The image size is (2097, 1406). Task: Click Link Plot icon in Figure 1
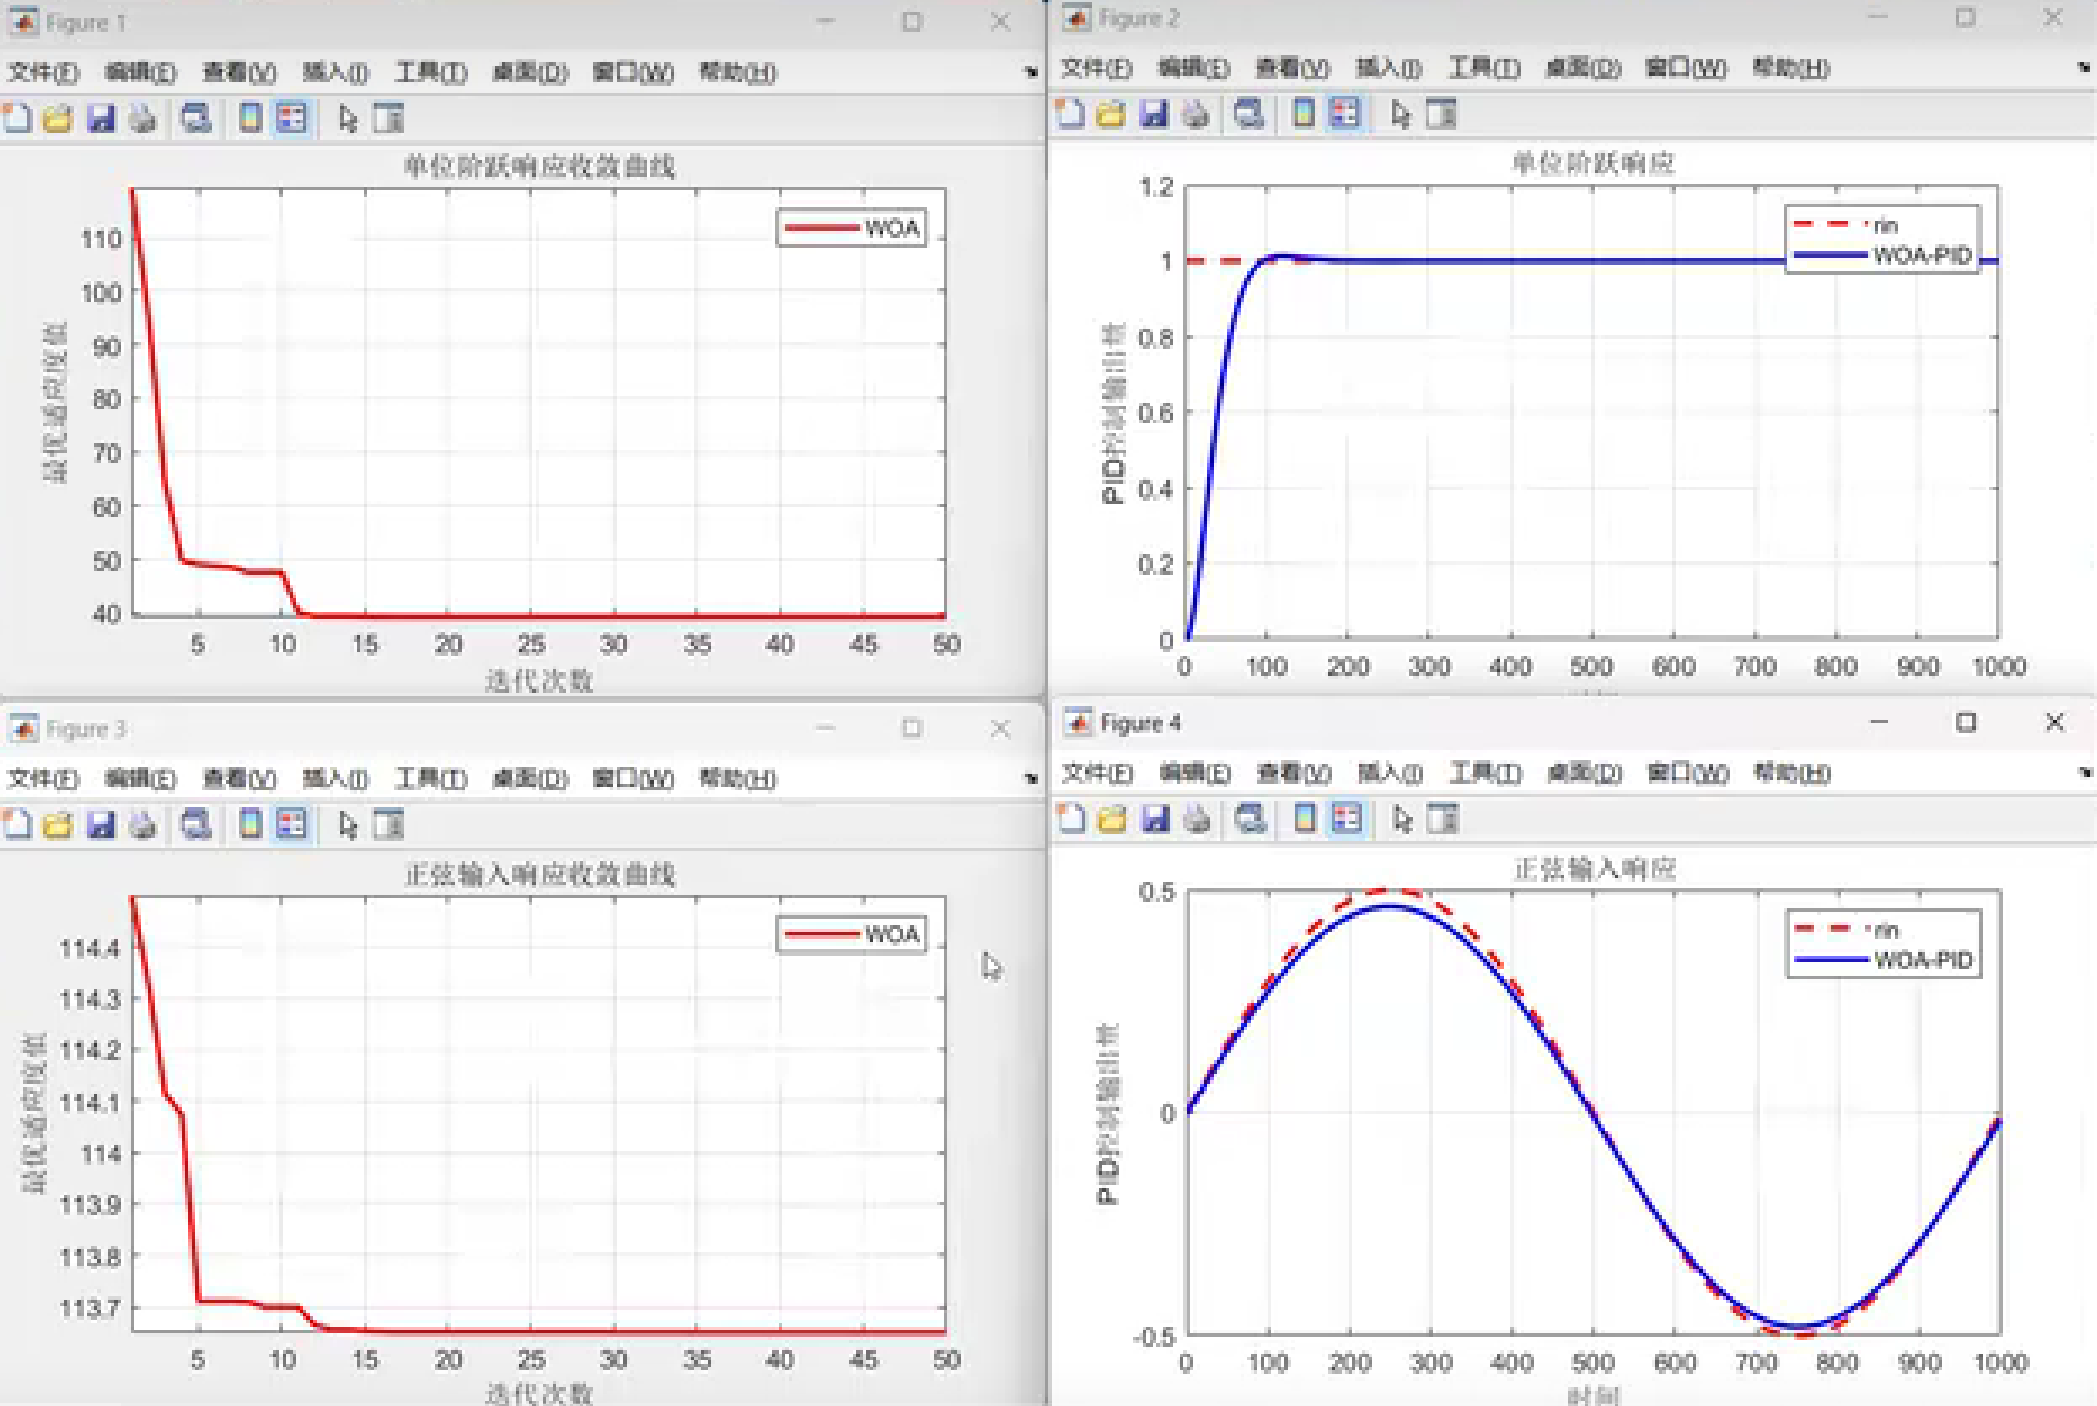point(196,118)
